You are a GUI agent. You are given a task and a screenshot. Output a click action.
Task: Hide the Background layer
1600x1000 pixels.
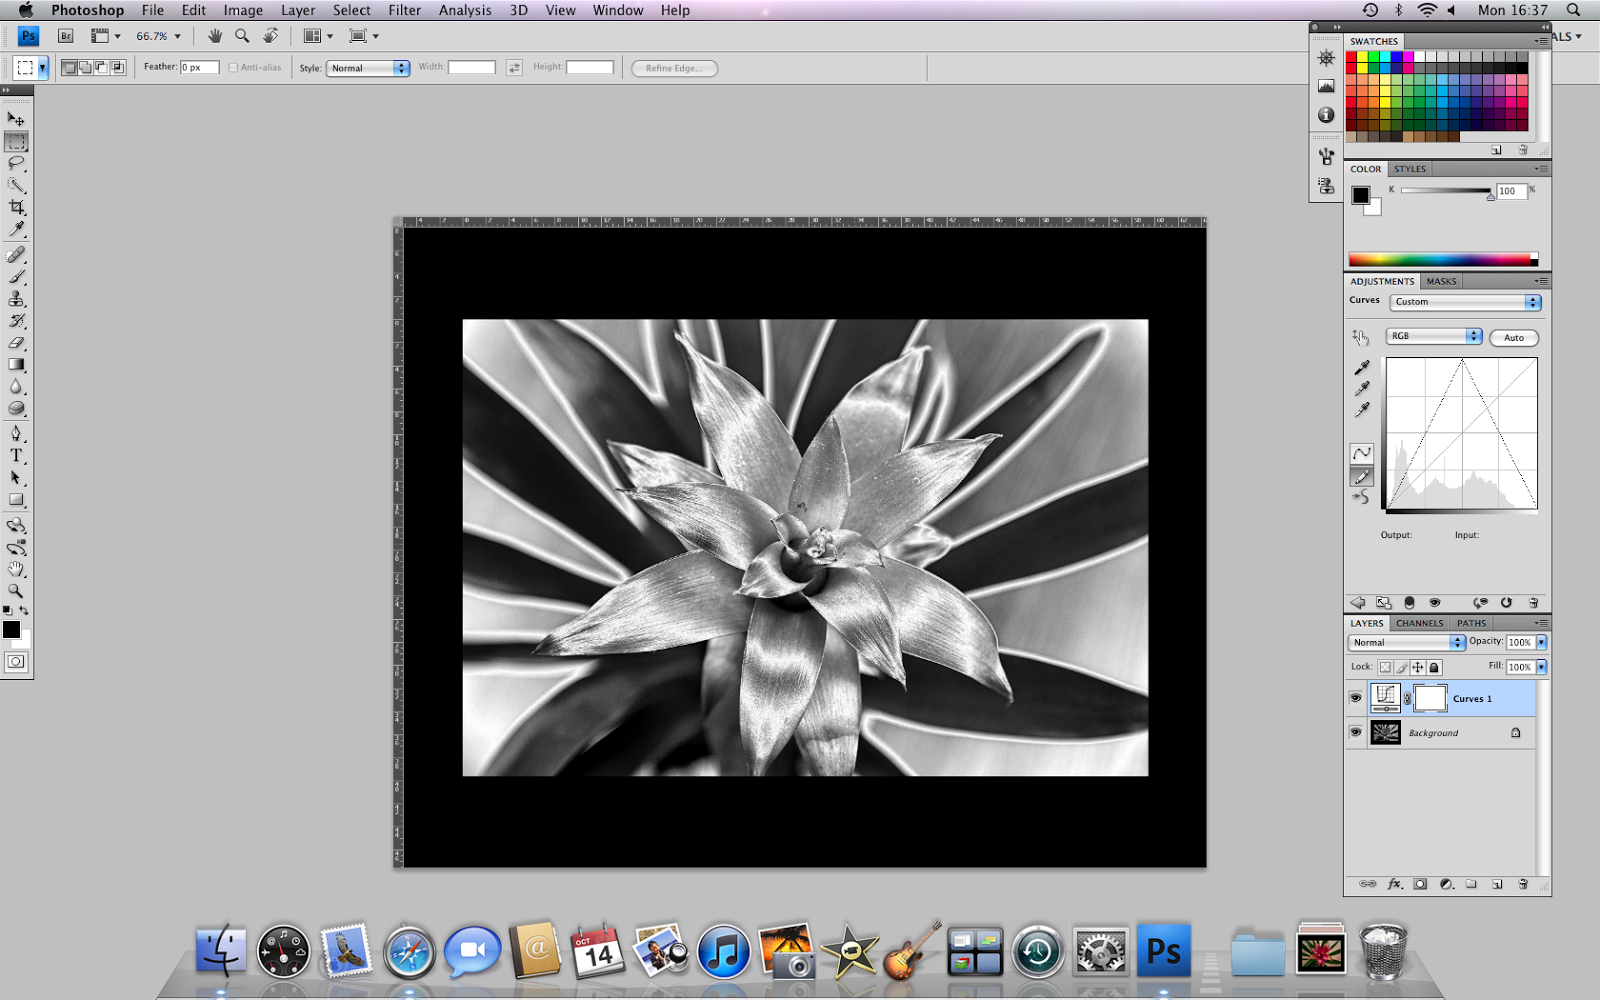(1356, 732)
